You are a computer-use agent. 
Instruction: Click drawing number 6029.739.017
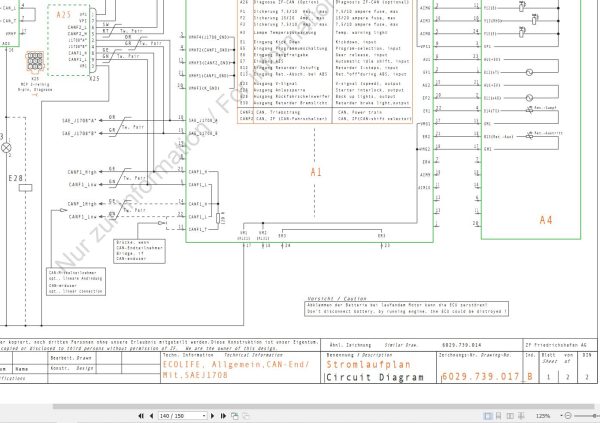tap(479, 376)
